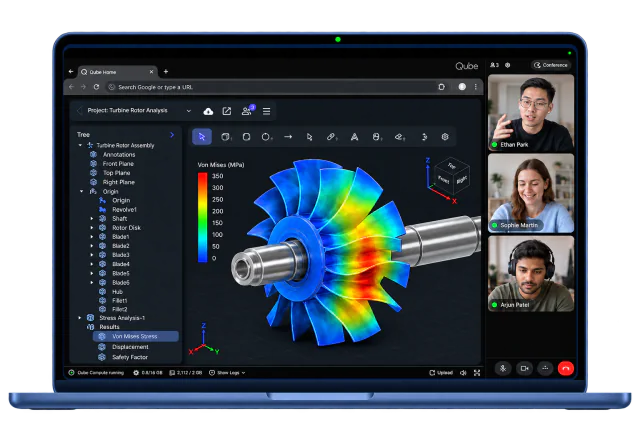Select Arjun Patel video tile
Viewport: 640px width, 427px height.
pyautogui.click(x=531, y=274)
